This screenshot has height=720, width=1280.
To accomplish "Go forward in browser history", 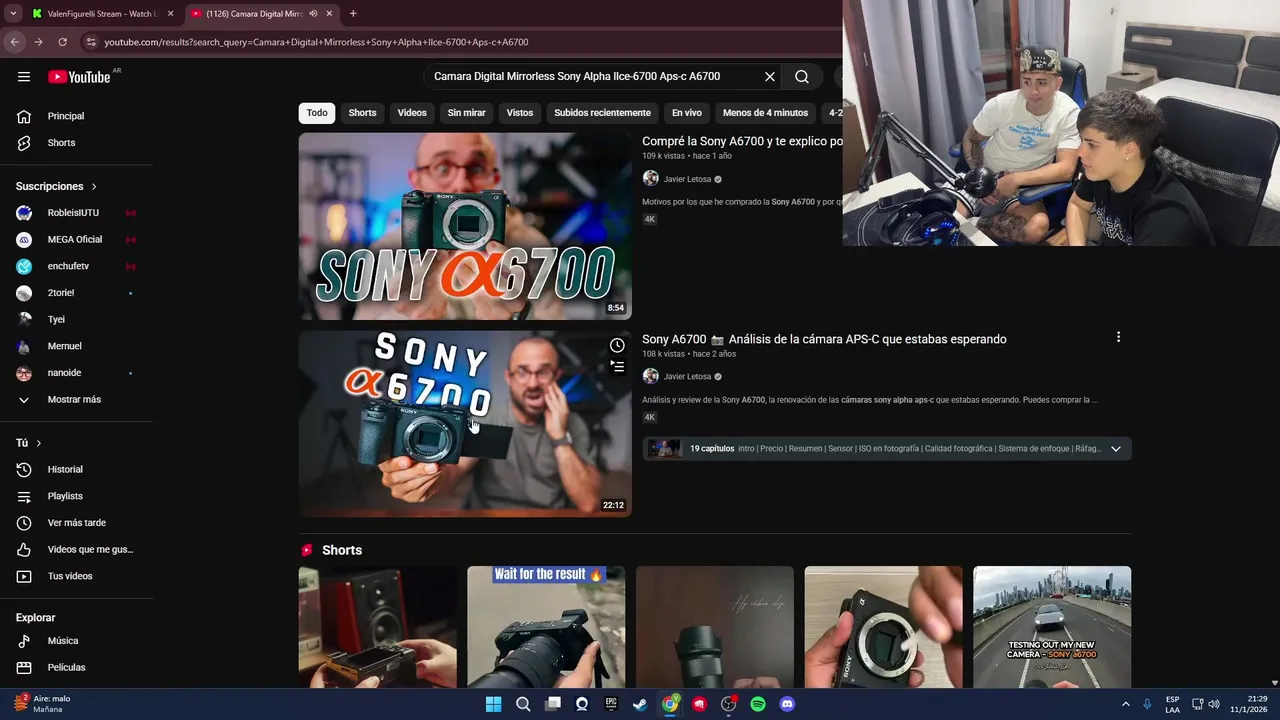I will (x=38, y=42).
